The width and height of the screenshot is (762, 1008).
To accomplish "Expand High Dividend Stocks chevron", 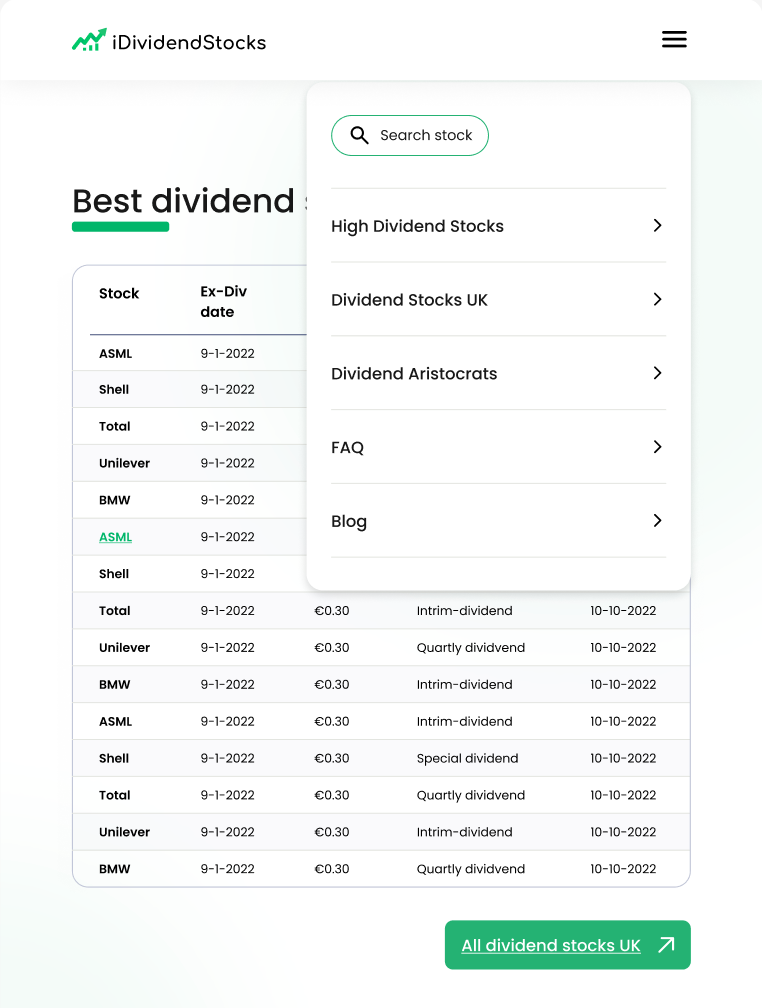I will tap(657, 225).
